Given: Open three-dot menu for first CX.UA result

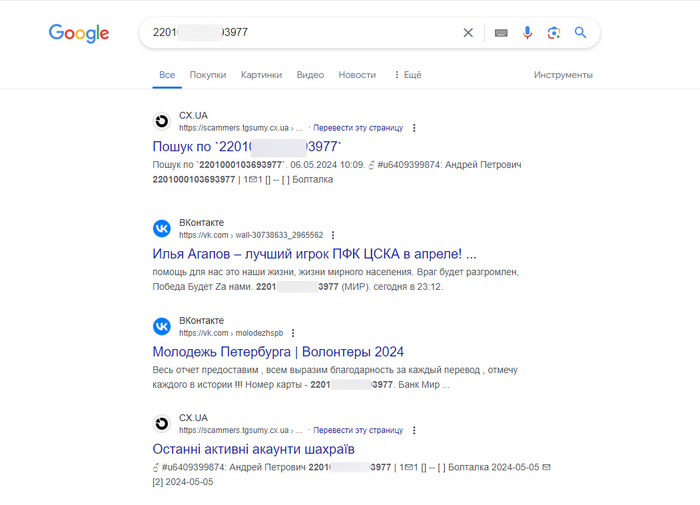Looking at the screenshot, I should pos(415,128).
